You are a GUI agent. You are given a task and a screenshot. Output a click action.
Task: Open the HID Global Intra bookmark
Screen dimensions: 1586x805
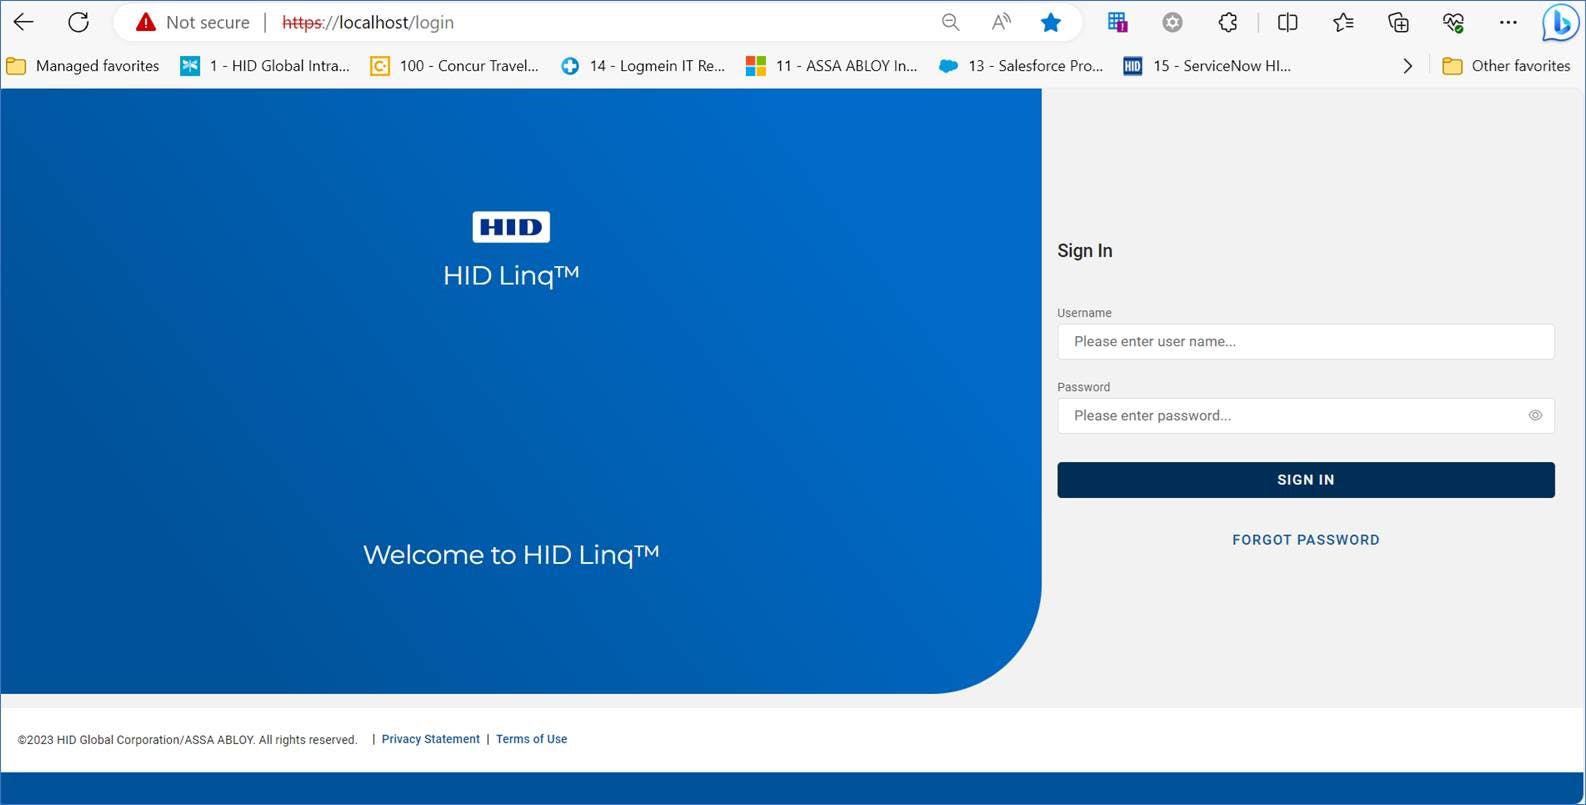coord(265,66)
